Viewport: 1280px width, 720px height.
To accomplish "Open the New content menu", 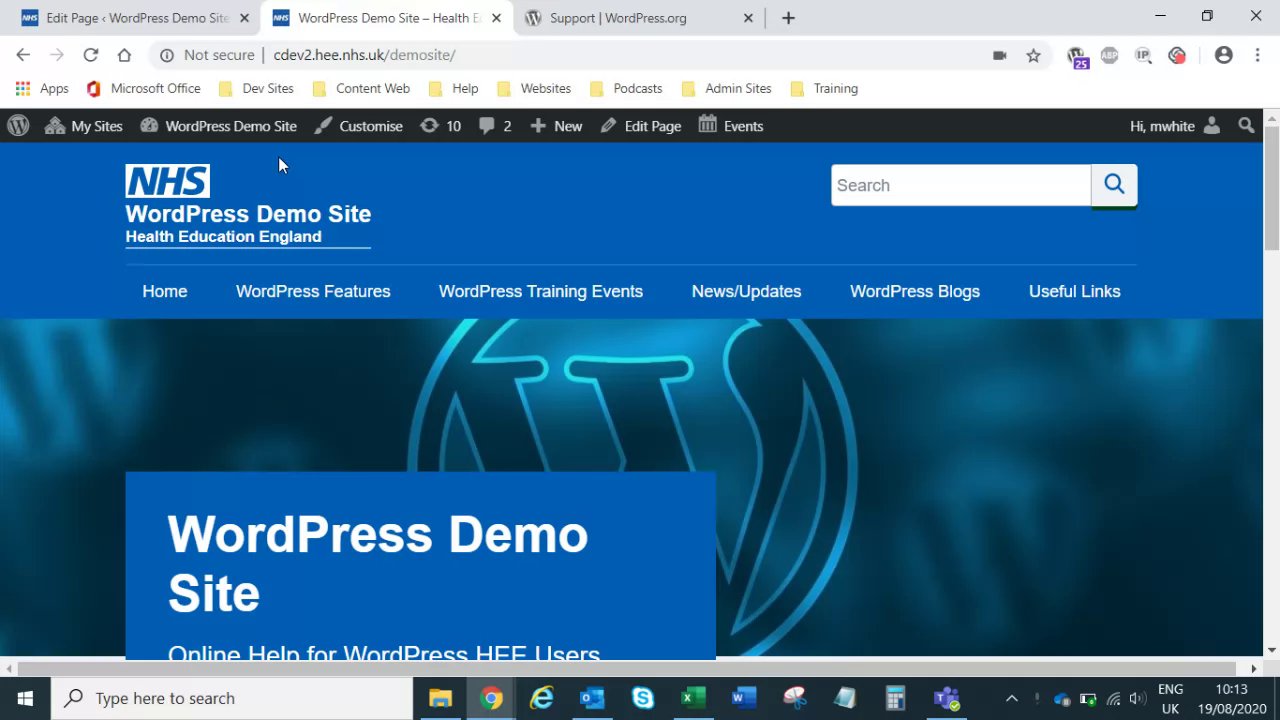I will [556, 126].
